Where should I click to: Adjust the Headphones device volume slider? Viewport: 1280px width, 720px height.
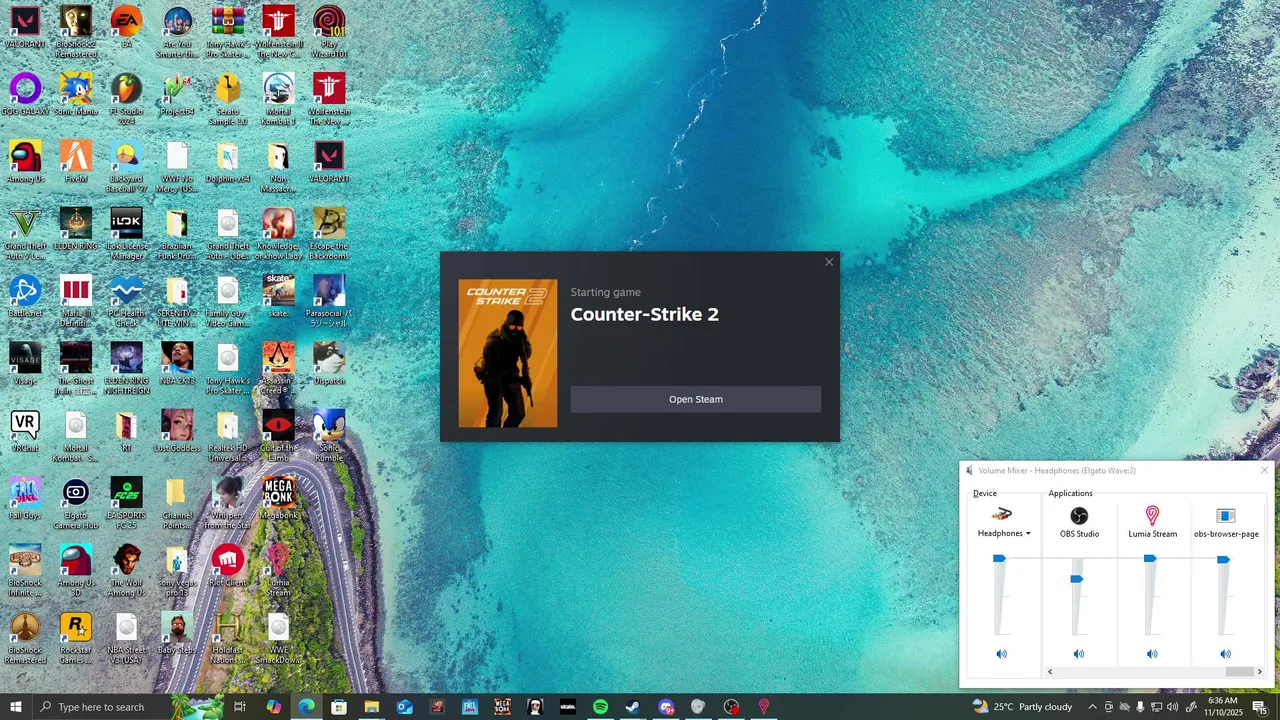tap(999, 559)
